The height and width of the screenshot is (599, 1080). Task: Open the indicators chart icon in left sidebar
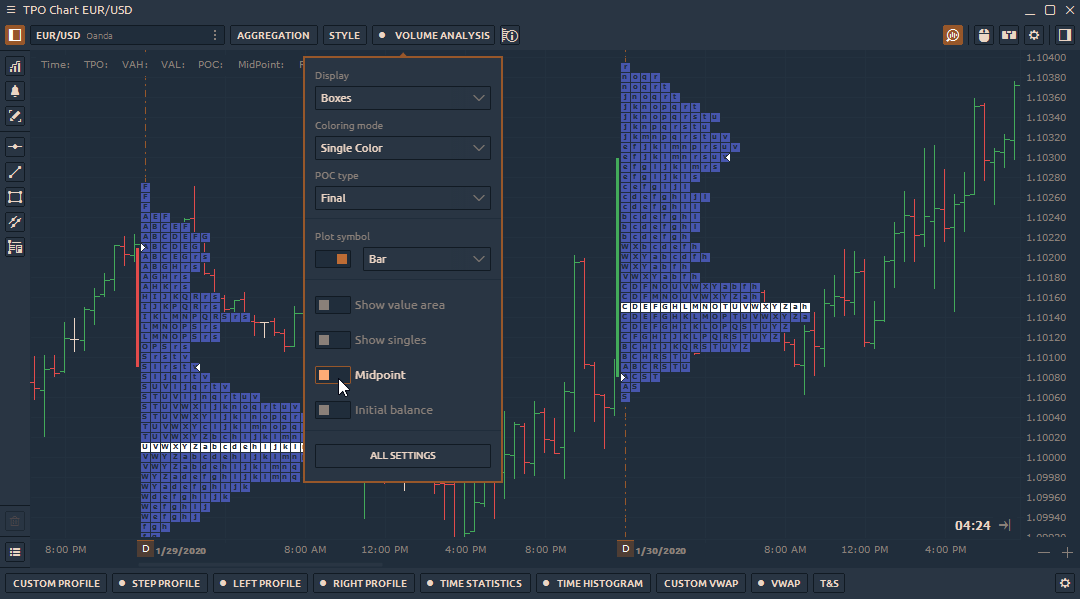point(14,66)
